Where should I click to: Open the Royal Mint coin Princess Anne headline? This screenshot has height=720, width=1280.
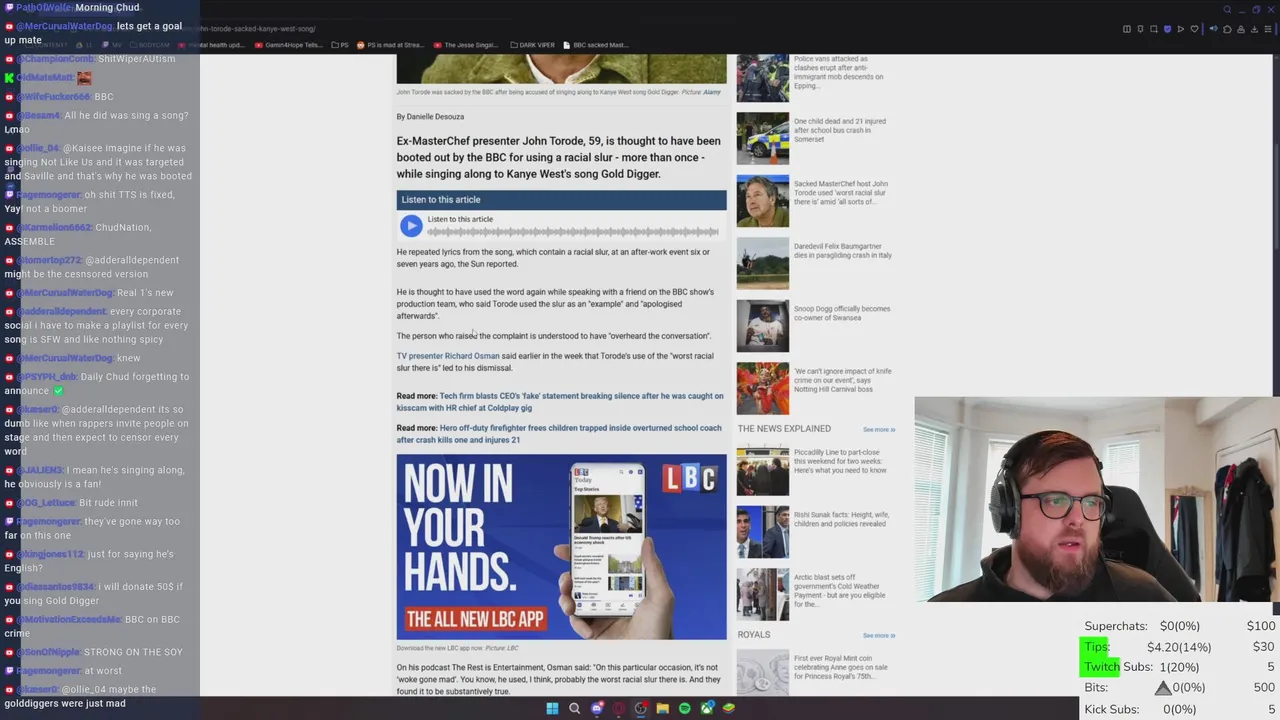click(x=841, y=666)
